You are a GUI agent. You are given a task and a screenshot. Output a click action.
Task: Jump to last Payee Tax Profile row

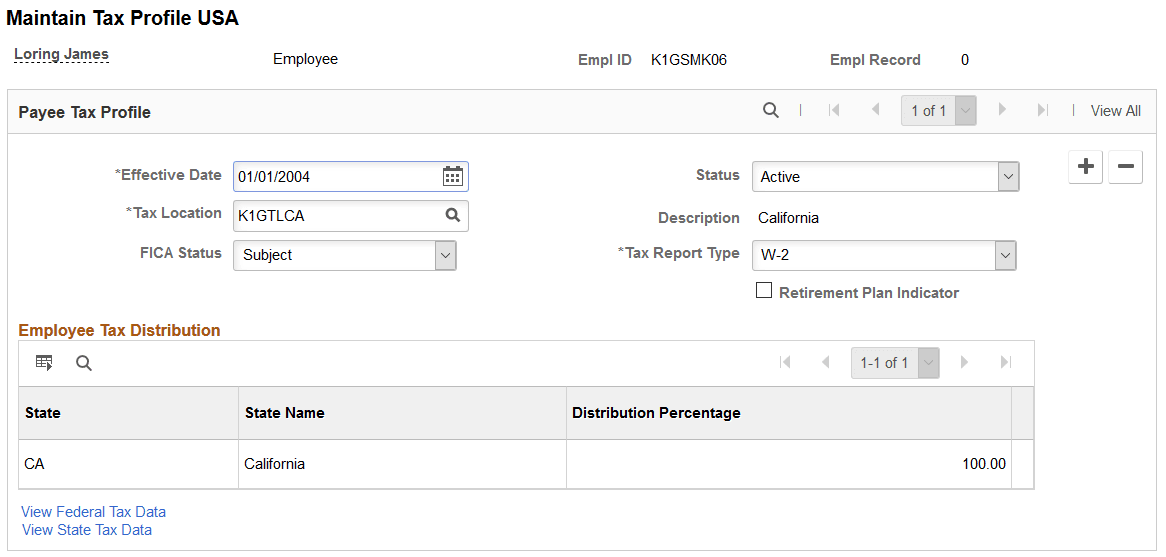(1042, 111)
